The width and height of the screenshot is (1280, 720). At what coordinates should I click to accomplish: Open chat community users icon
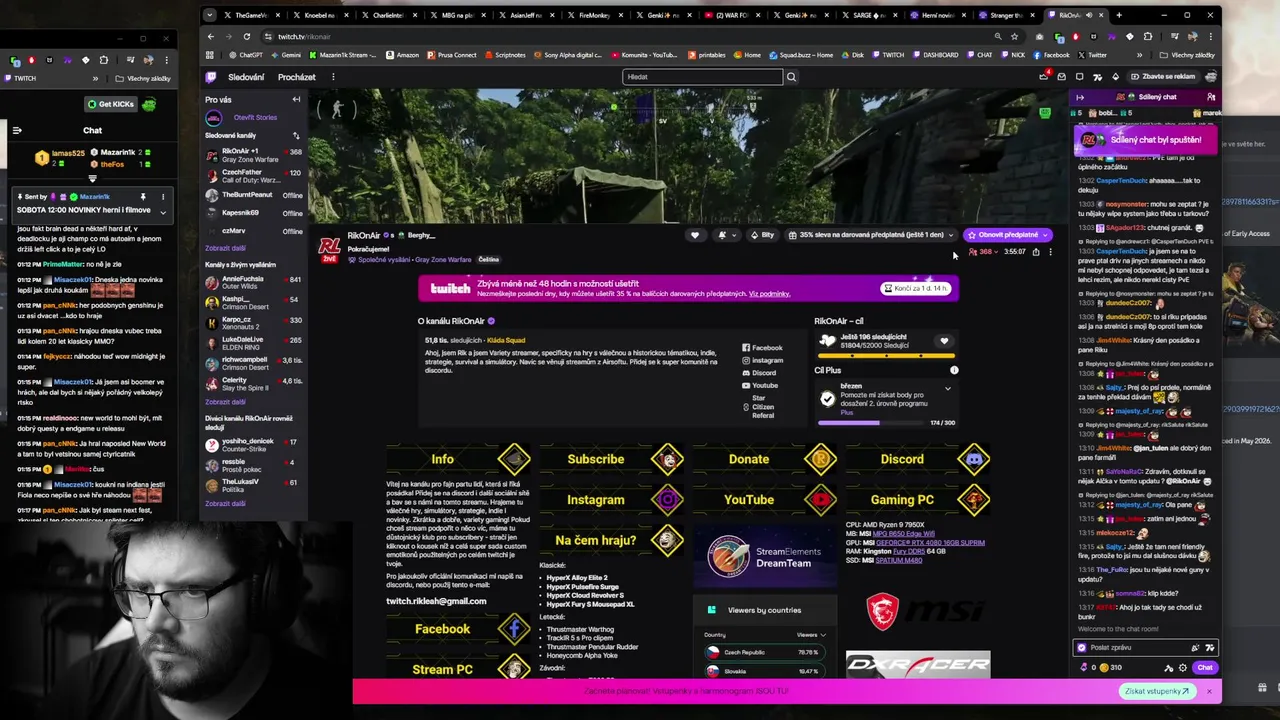click(x=1211, y=97)
